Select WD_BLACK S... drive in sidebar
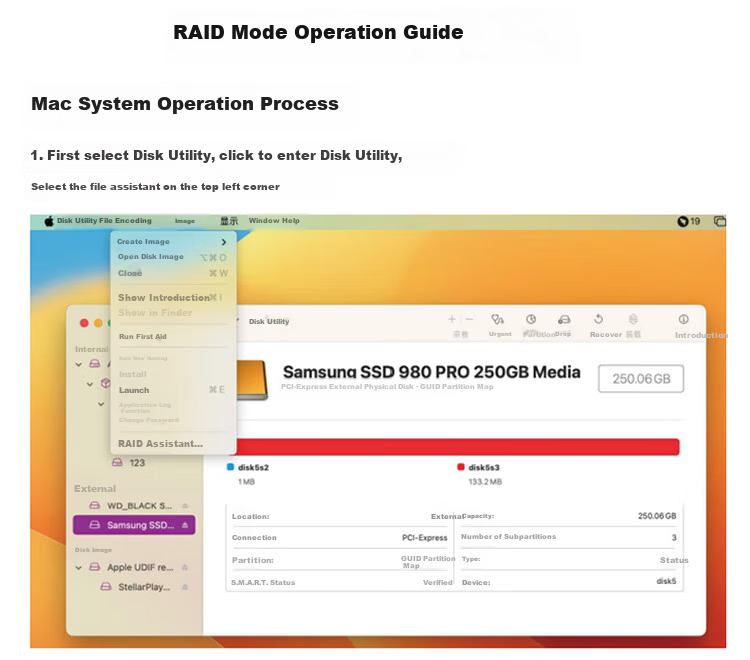This screenshot has height=660, width=750. tap(134, 506)
